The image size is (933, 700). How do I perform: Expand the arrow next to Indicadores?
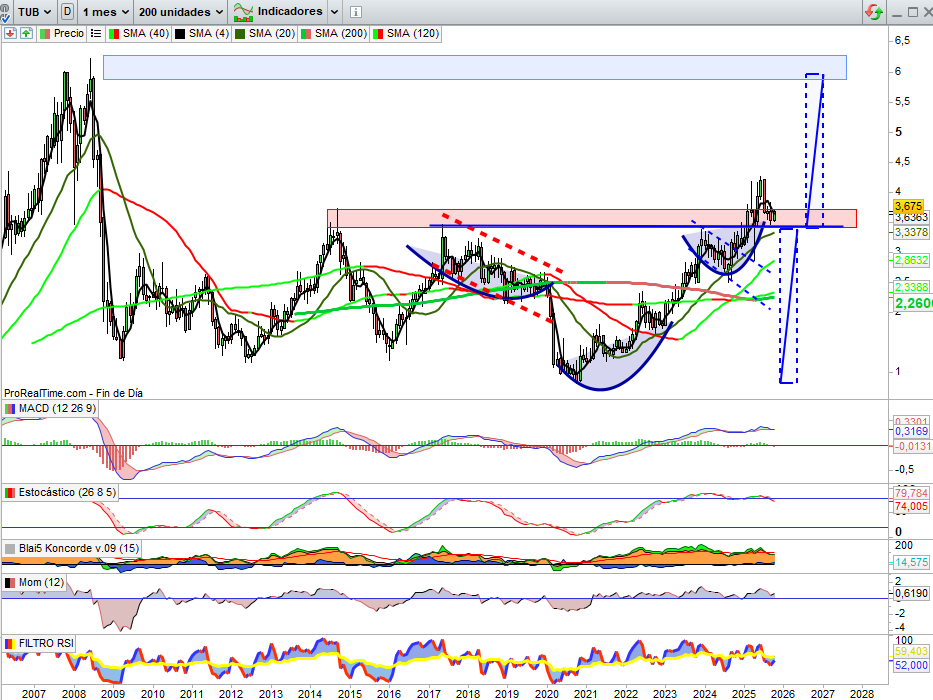click(x=335, y=12)
